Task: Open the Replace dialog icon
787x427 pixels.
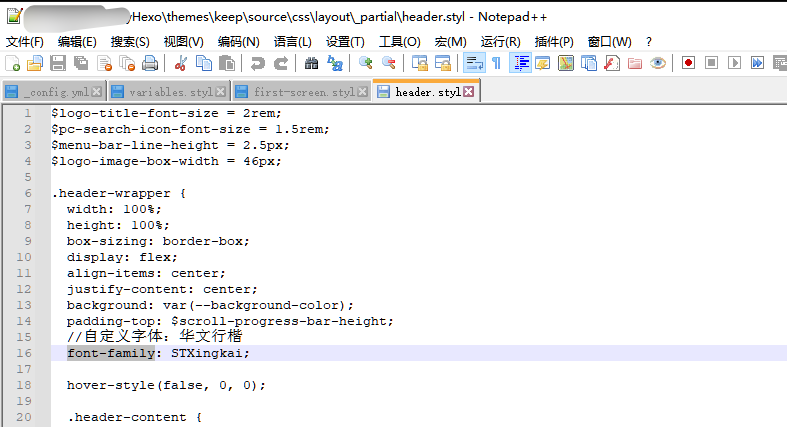Action: (334, 63)
